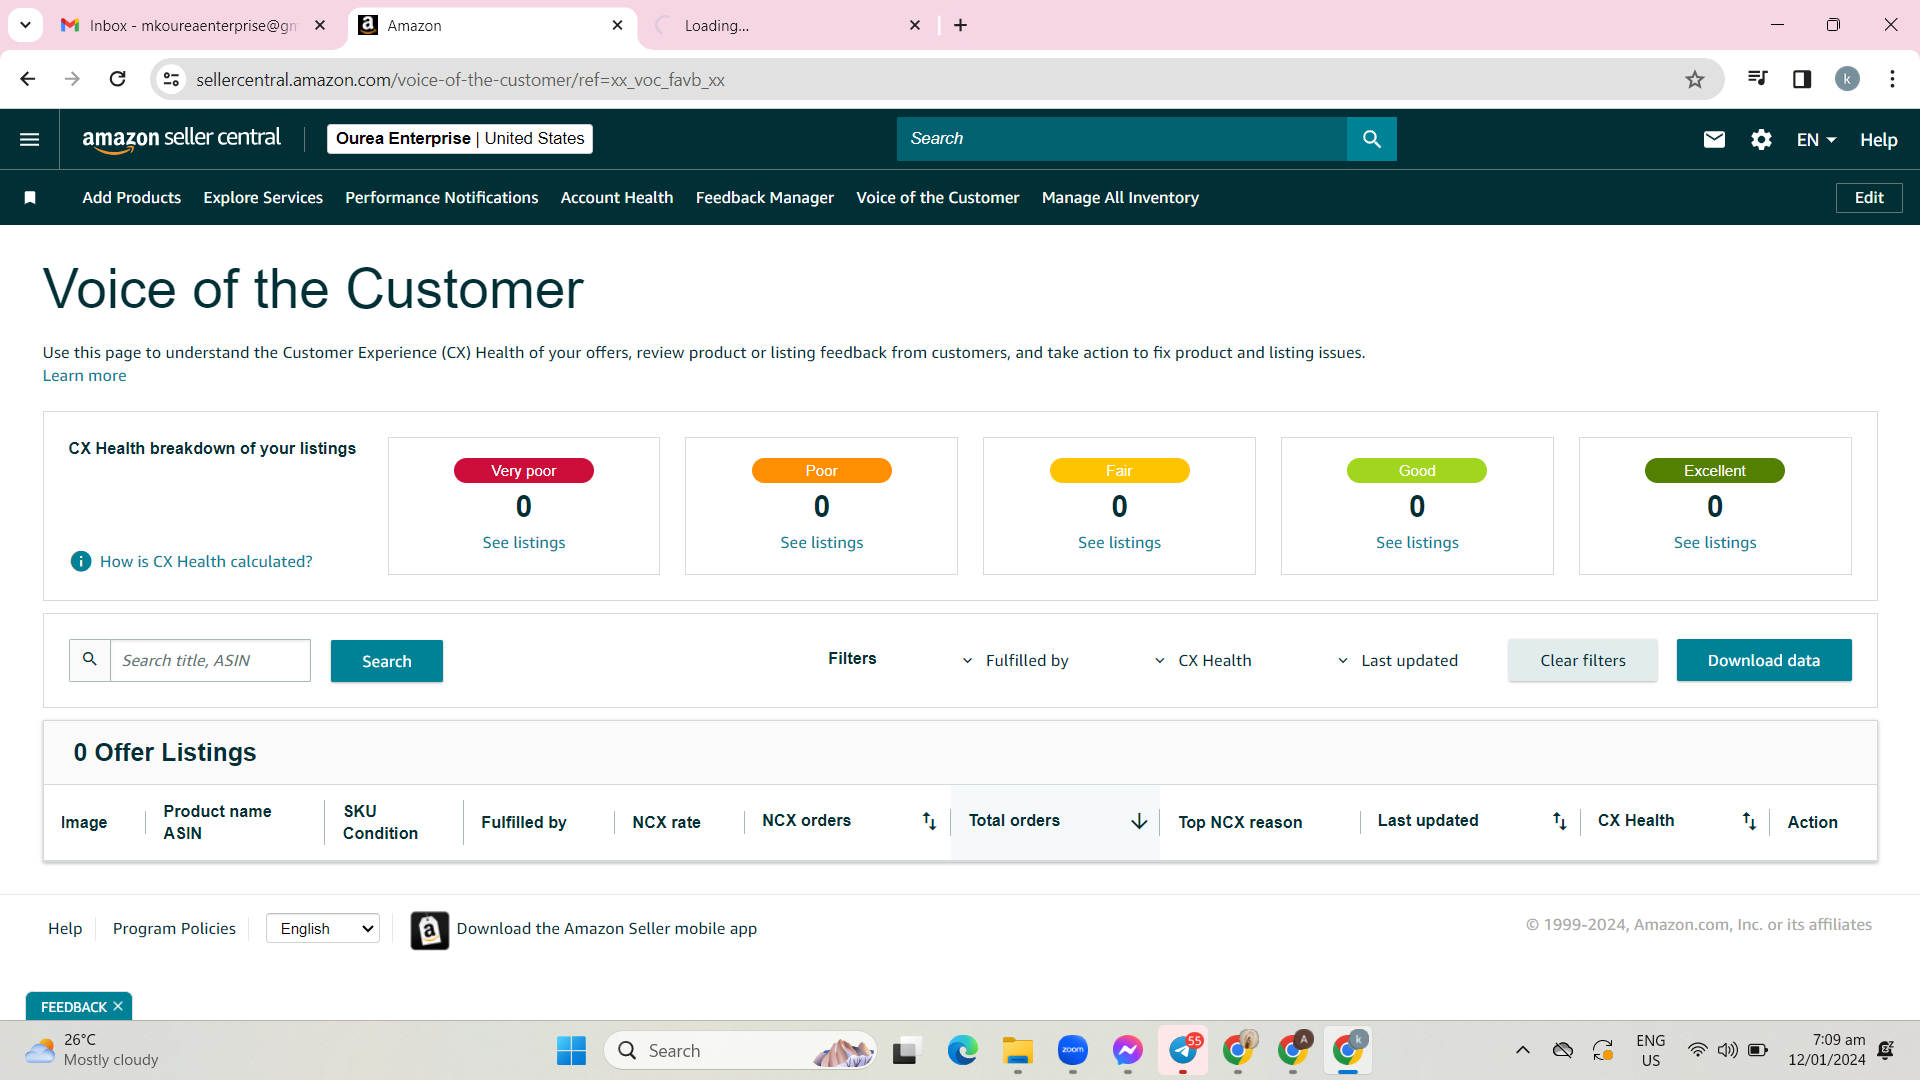The width and height of the screenshot is (1920, 1080).
Task: Open the settings gear icon
Action: tap(1761, 140)
